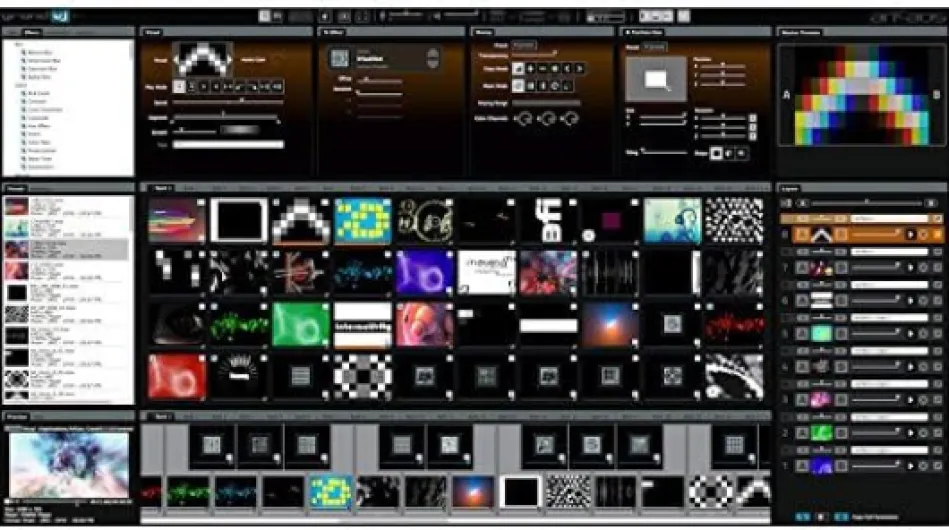Image resolution: width=949 pixels, height=530 pixels.
Task: Click the speaker icon in top toolbar
Action: [x=437, y=16]
